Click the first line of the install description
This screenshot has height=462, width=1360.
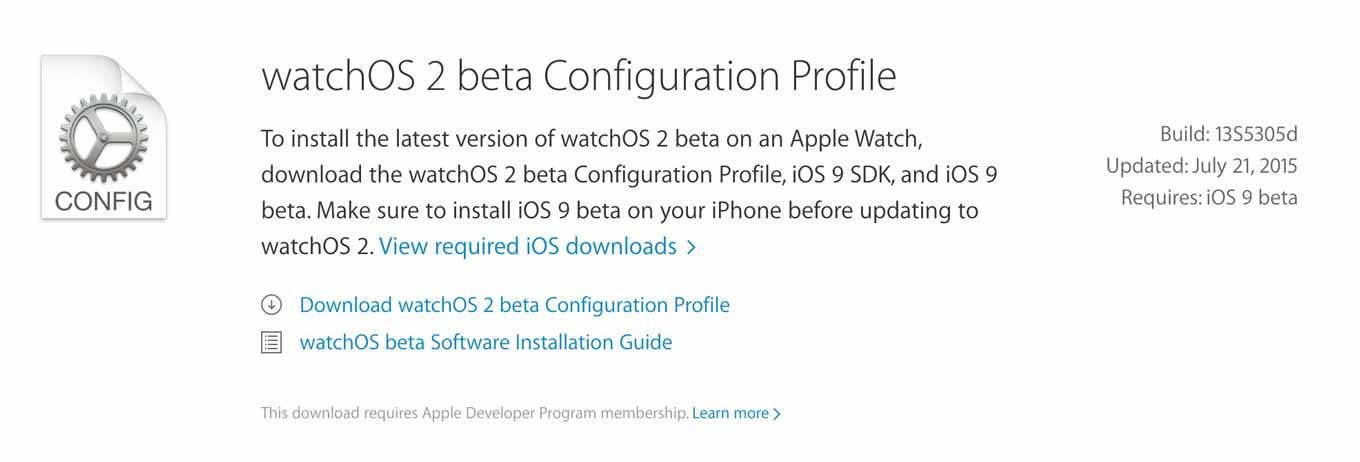tap(598, 137)
